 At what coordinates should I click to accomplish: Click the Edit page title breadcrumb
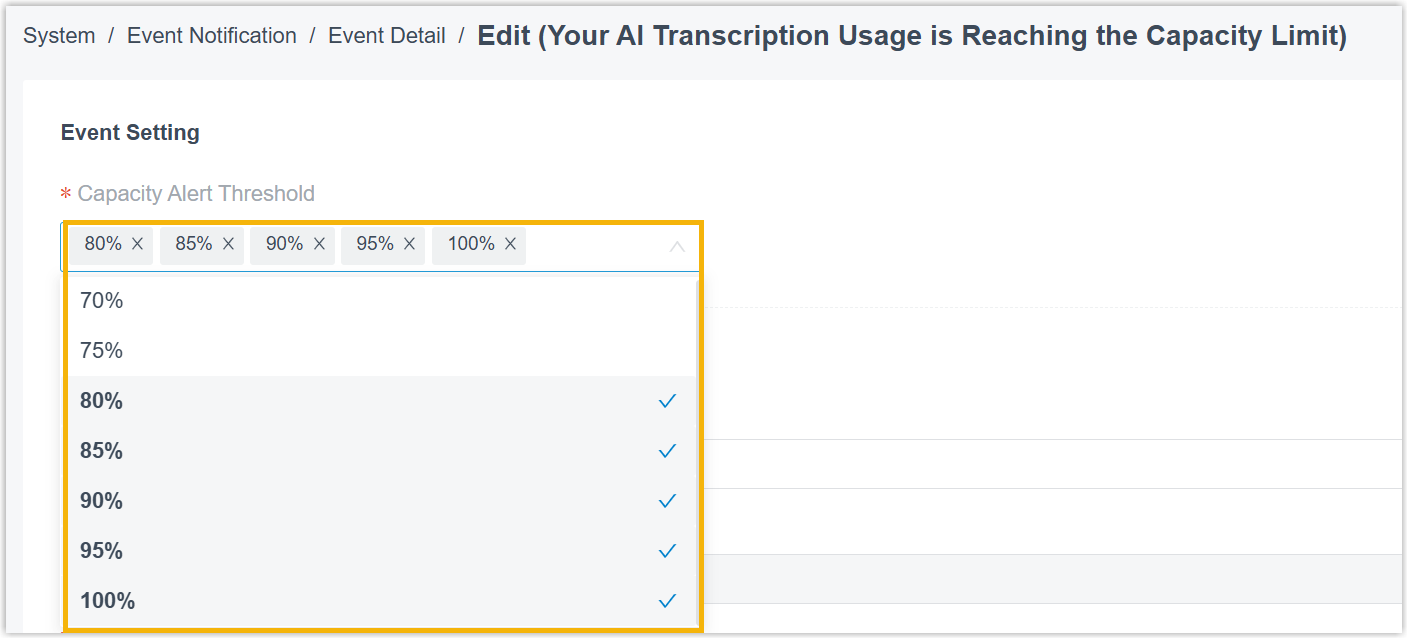click(x=911, y=36)
